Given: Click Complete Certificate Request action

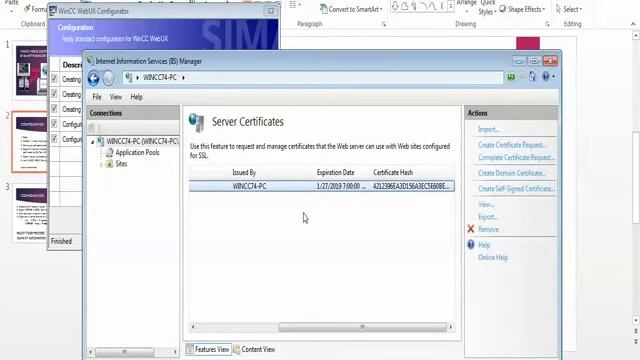Looking at the screenshot, I should tap(516, 158).
